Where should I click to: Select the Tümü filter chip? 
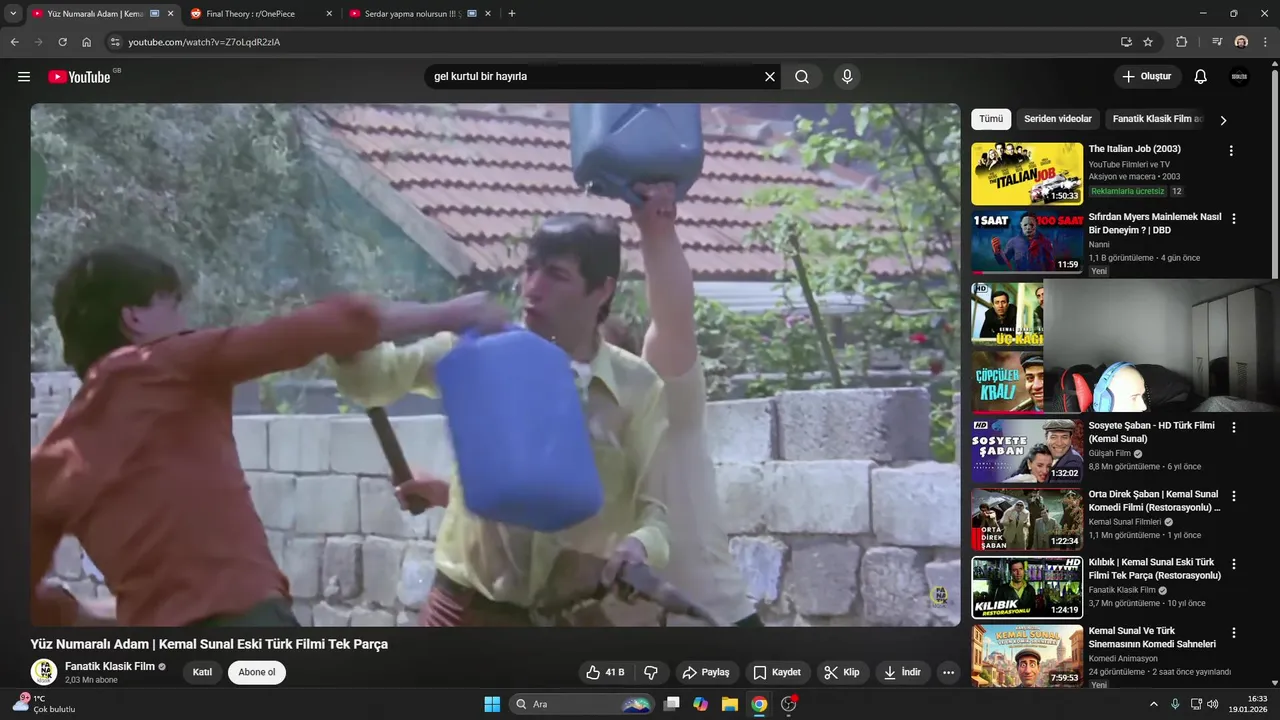(x=991, y=119)
